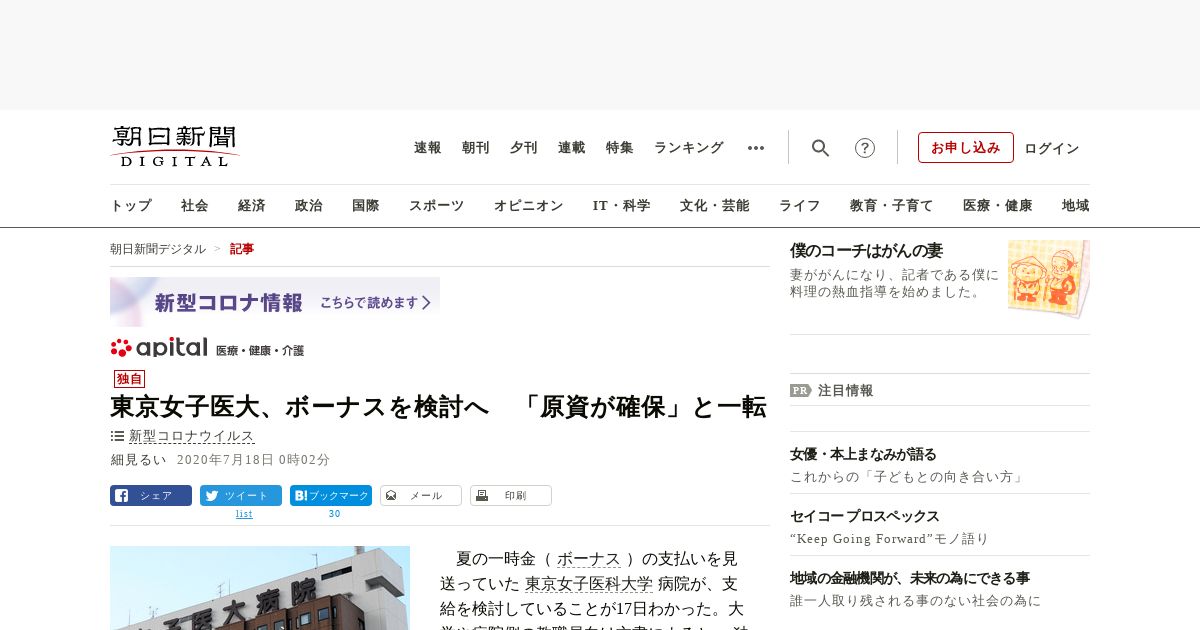Go to the オピニオン navigation tab
1200x630 pixels.
(528, 206)
